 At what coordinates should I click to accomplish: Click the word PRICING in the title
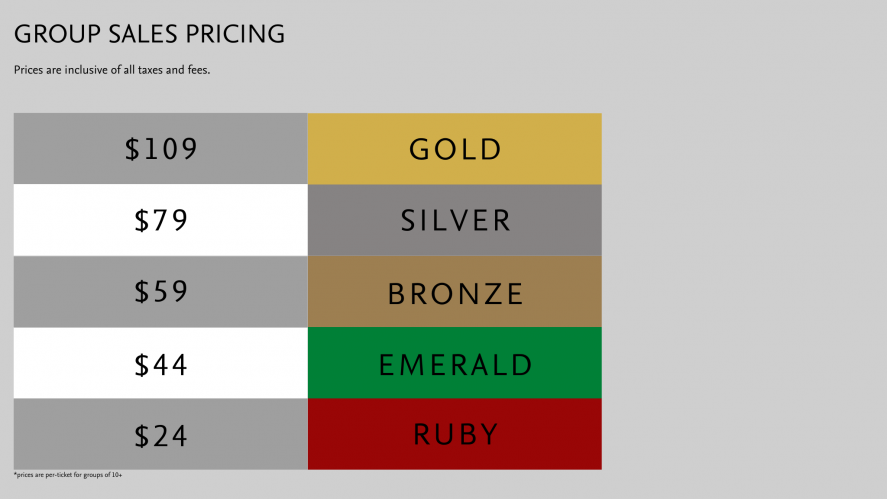click(235, 34)
